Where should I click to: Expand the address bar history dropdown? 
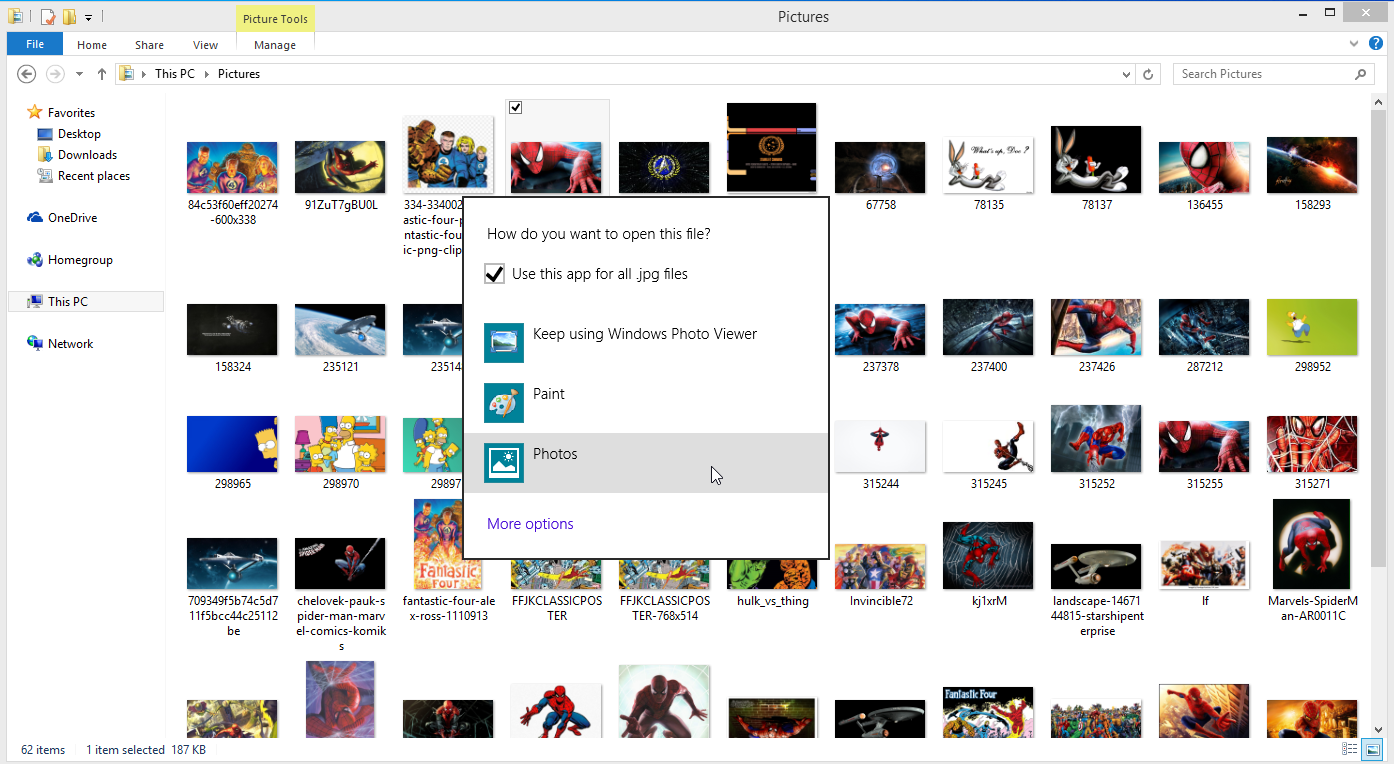tap(1126, 74)
